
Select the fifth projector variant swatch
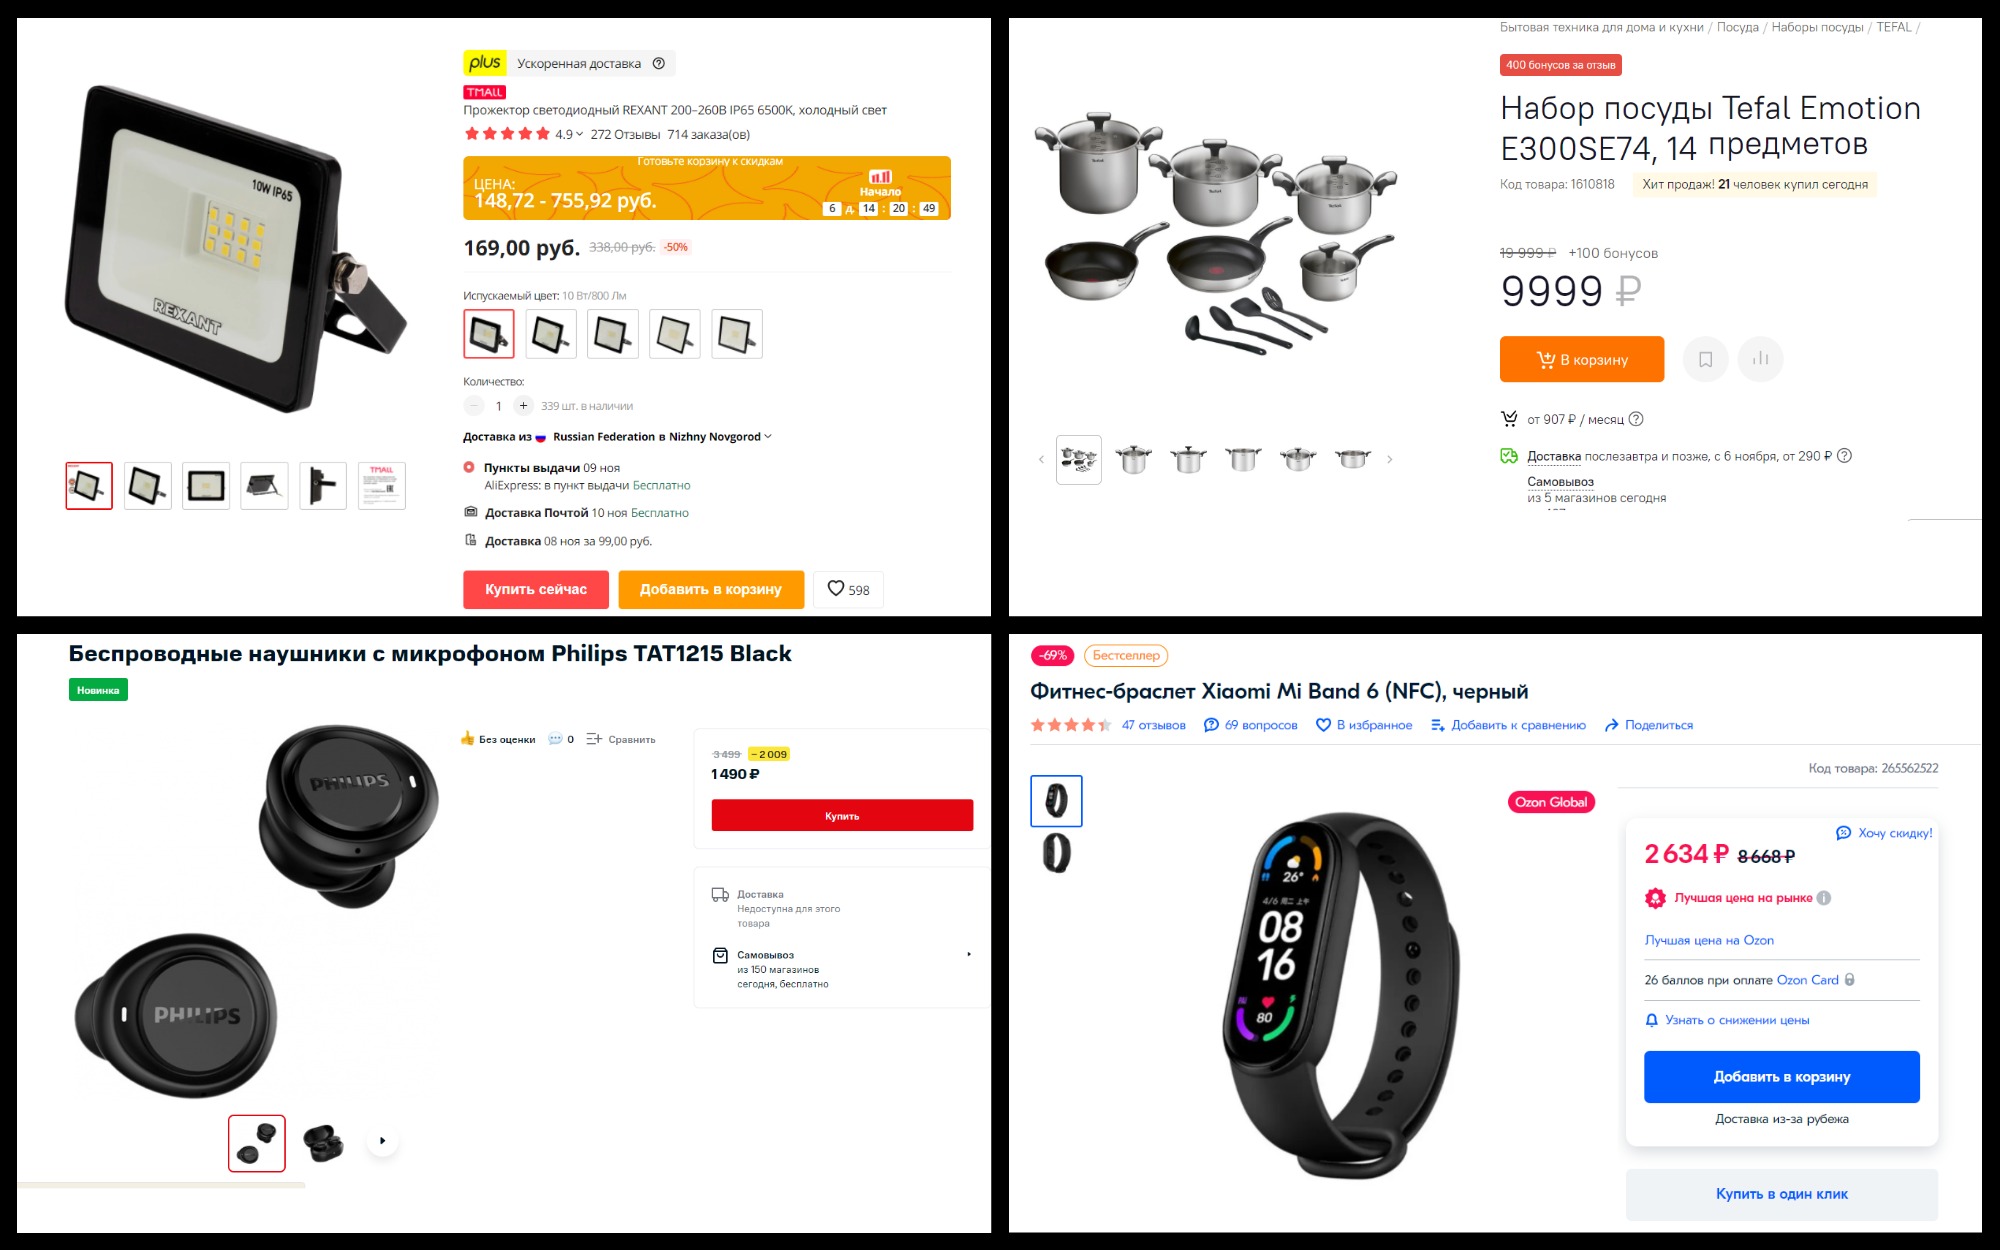tap(737, 334)
